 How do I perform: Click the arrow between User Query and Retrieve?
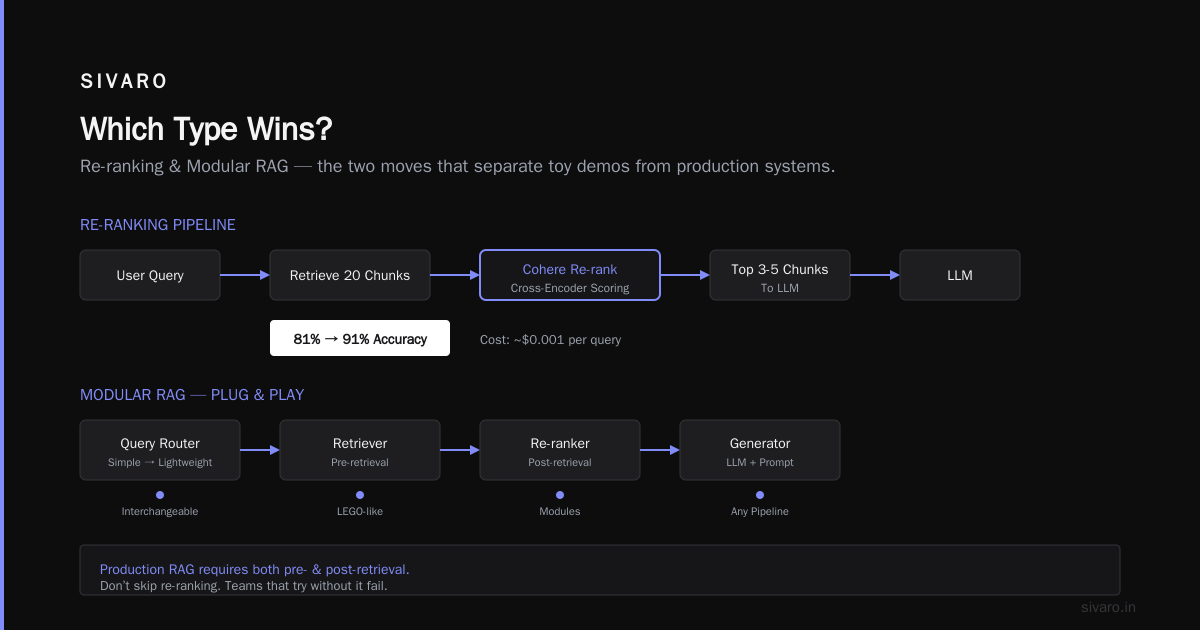point(245,275)
